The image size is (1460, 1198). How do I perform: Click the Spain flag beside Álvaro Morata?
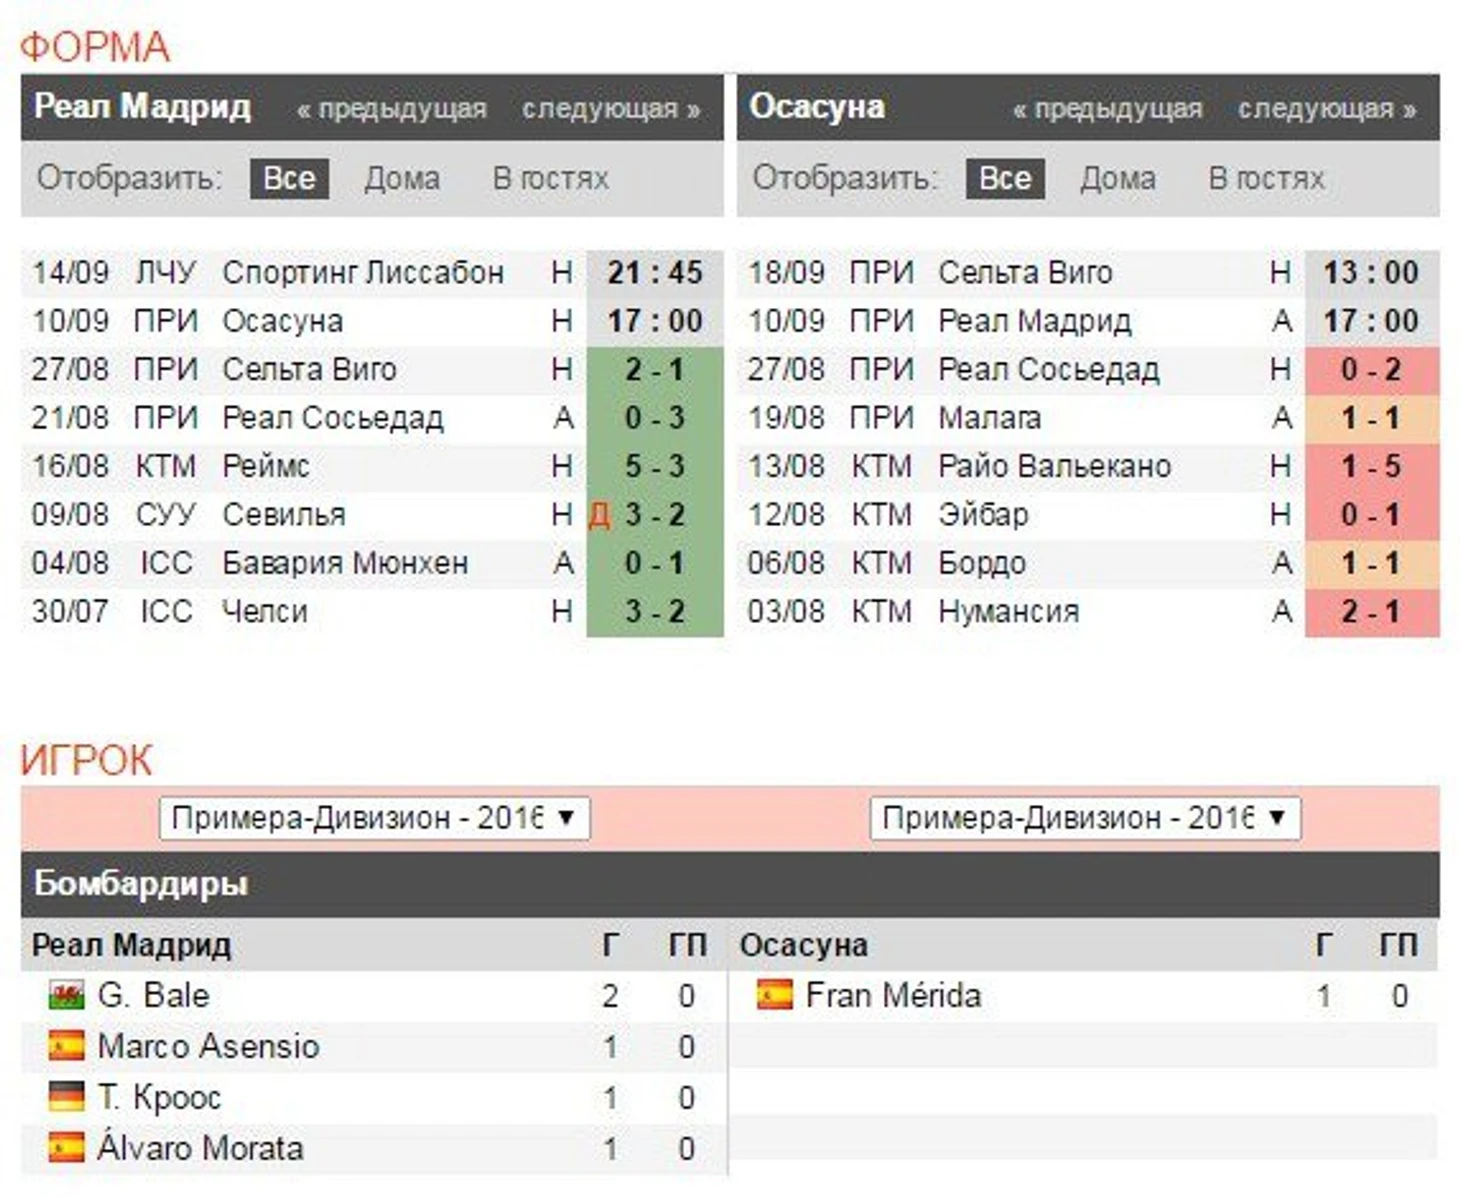66,1147
